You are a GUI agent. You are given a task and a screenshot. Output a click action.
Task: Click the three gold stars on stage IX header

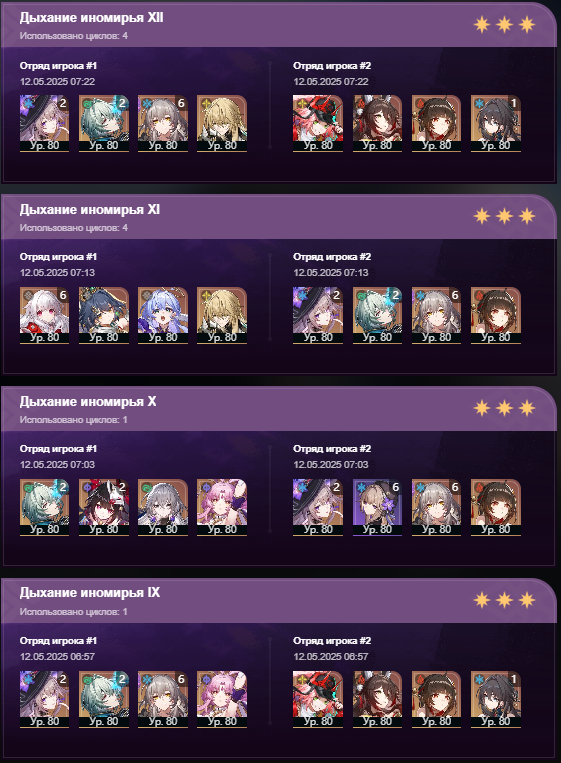coord(505,600)
